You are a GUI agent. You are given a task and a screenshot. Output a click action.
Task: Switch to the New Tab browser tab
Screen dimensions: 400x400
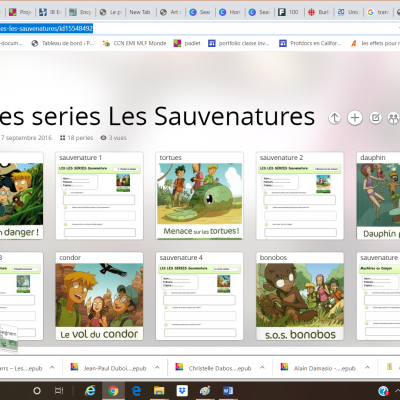[x=140, y=12]
